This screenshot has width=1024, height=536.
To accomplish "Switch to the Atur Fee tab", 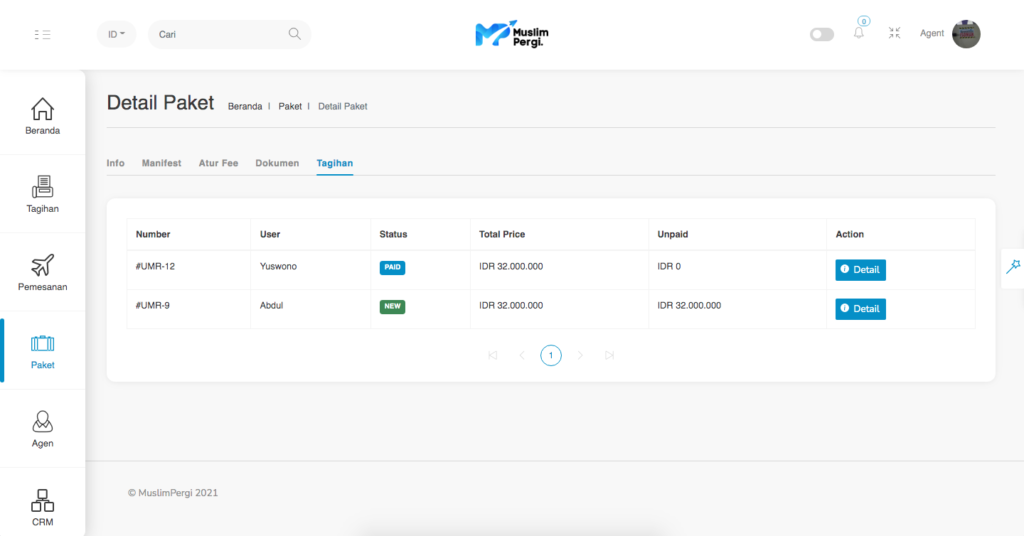I will click(218, 163).
